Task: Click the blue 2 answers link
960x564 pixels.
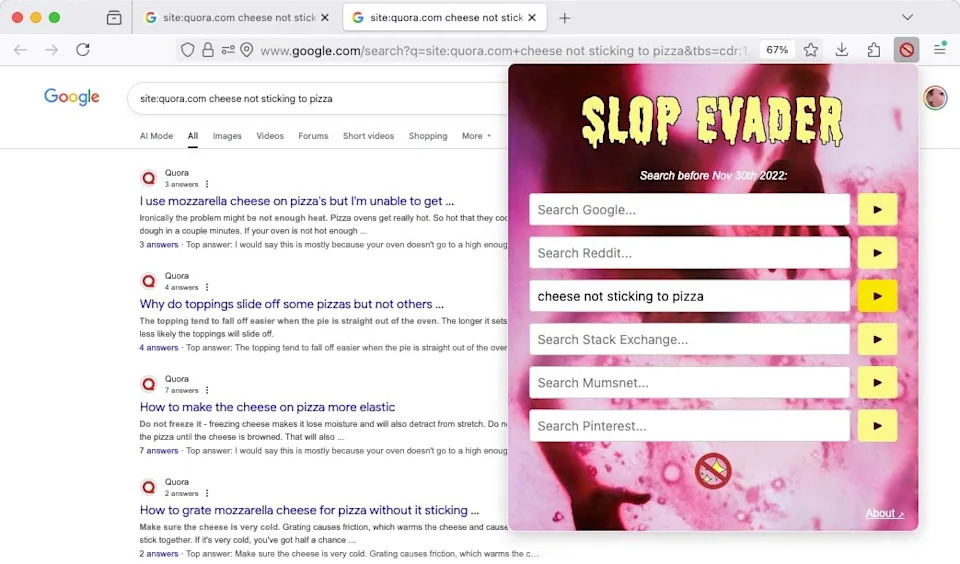Action: (159, 553)
